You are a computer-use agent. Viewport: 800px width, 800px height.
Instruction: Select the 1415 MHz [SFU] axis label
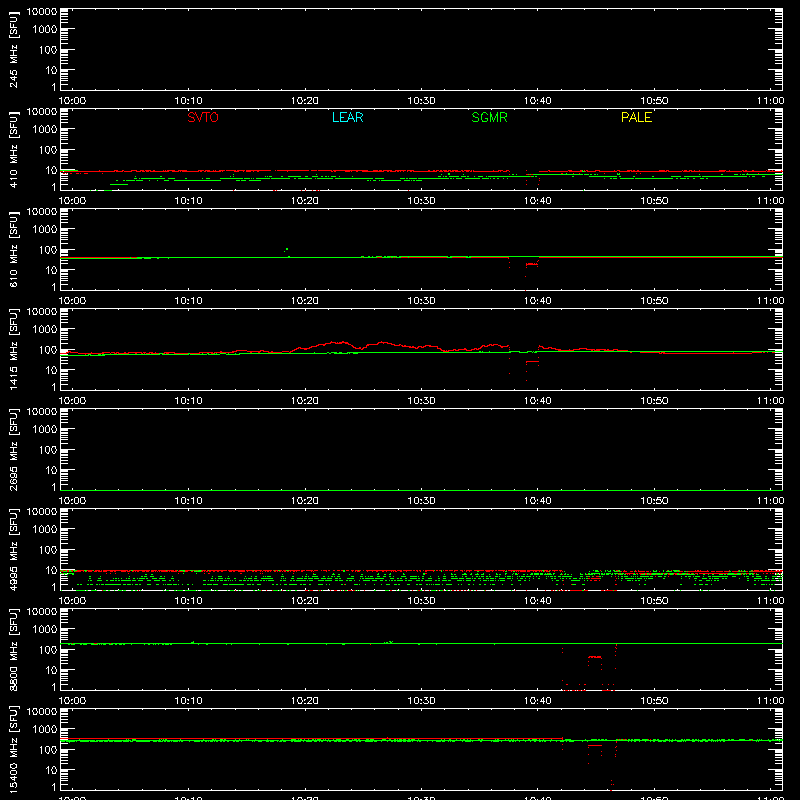click(13, 349)
